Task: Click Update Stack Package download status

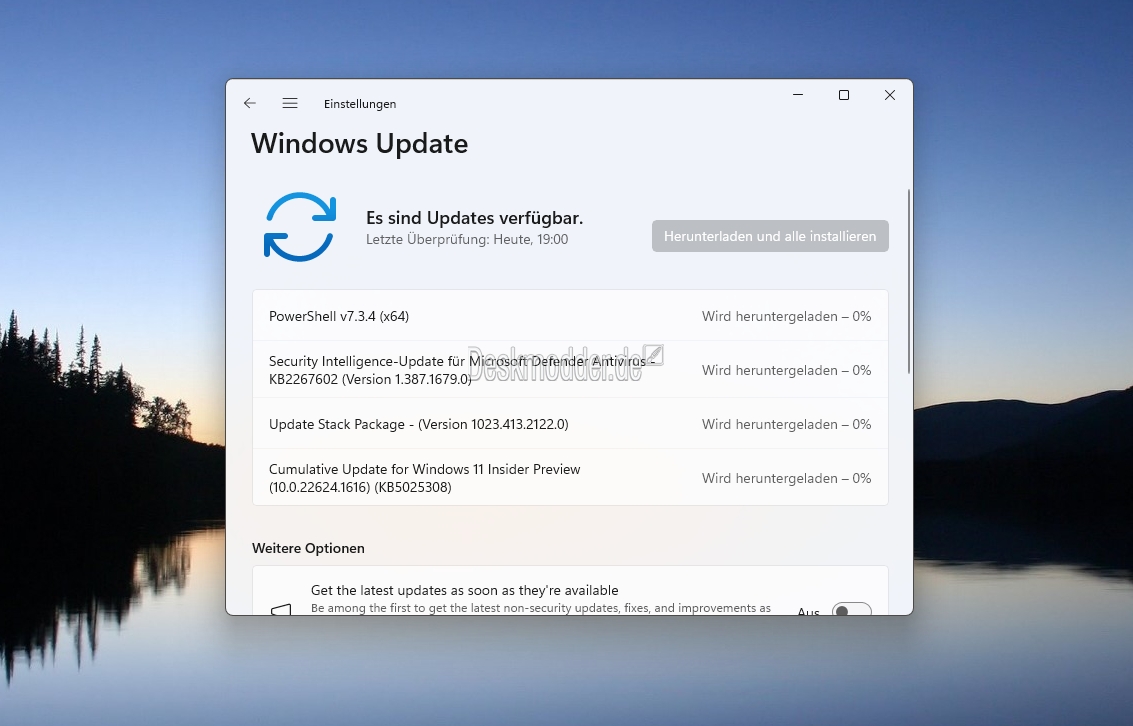Action: pos(786,425)
